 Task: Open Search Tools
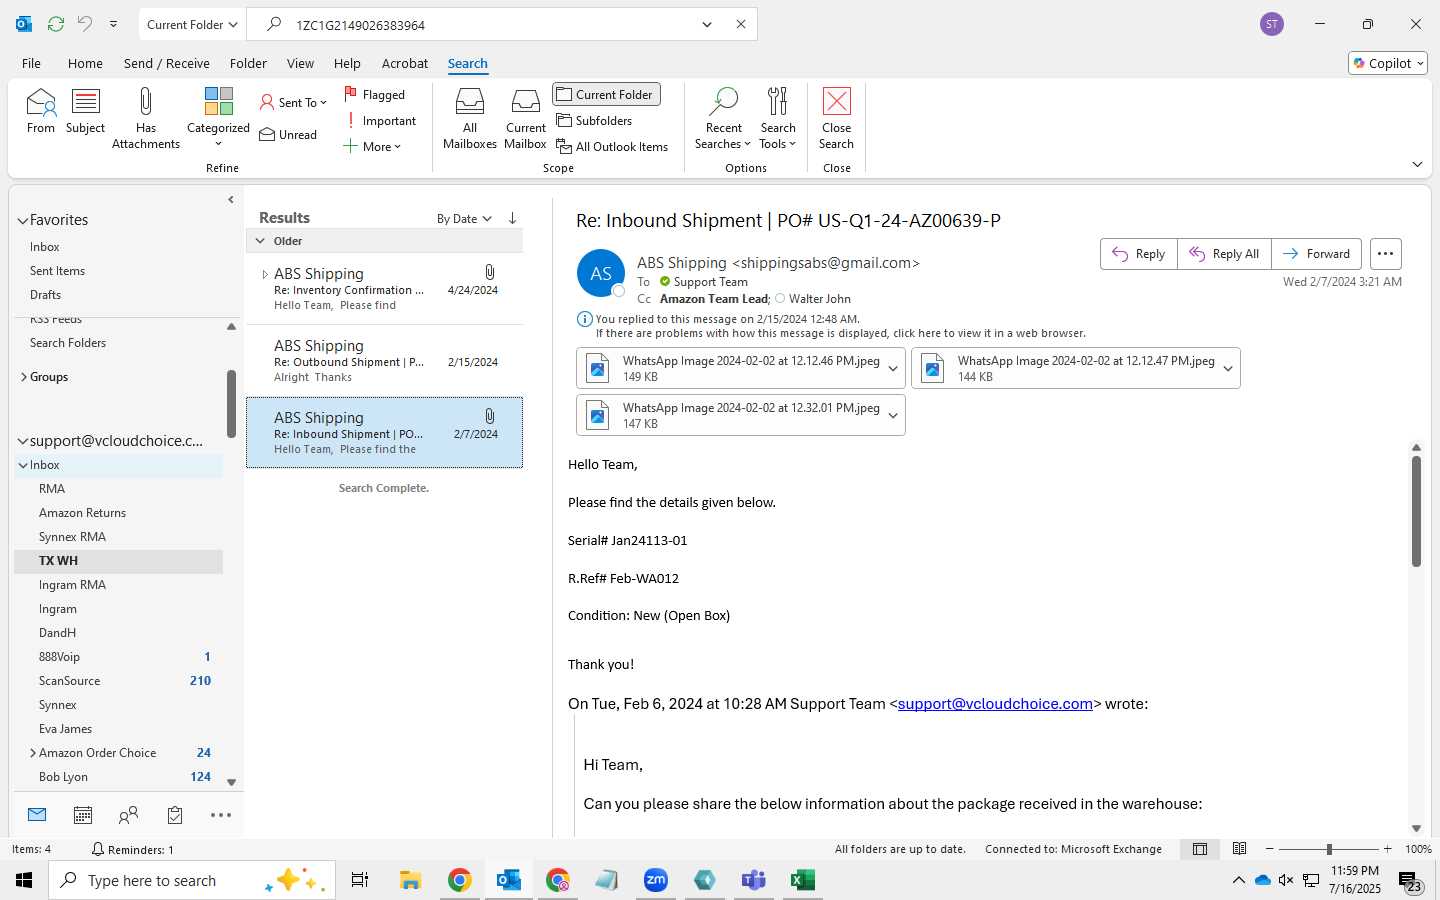pos(778,118)
